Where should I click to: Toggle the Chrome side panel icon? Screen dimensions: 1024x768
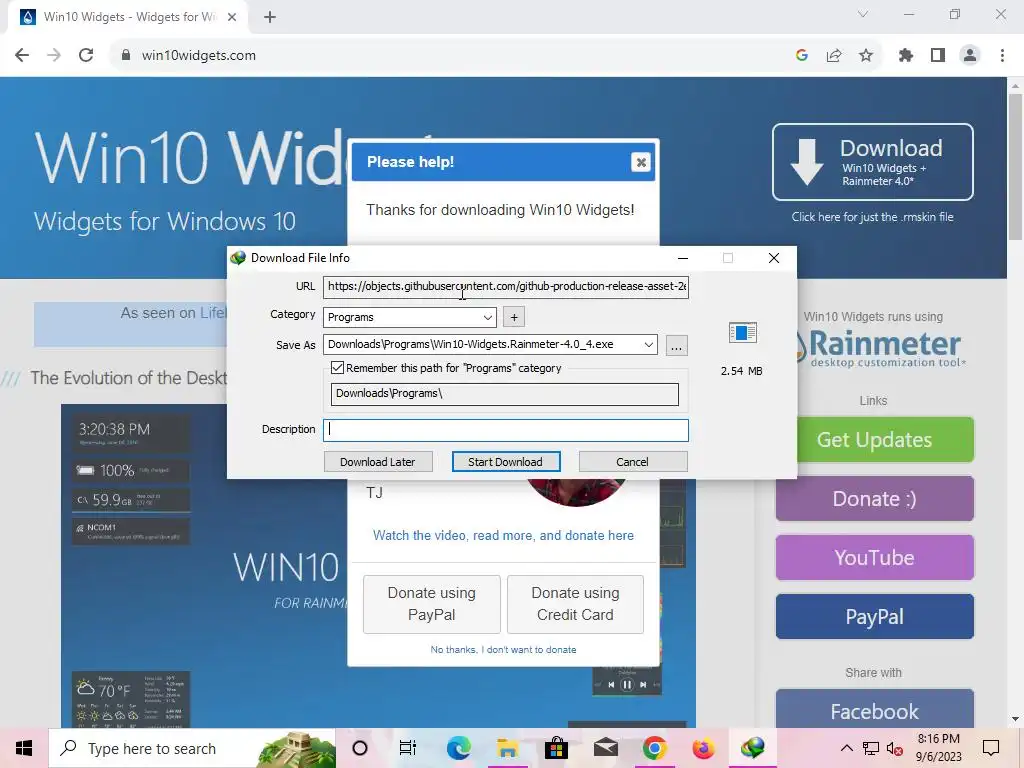tap(938, 56)
